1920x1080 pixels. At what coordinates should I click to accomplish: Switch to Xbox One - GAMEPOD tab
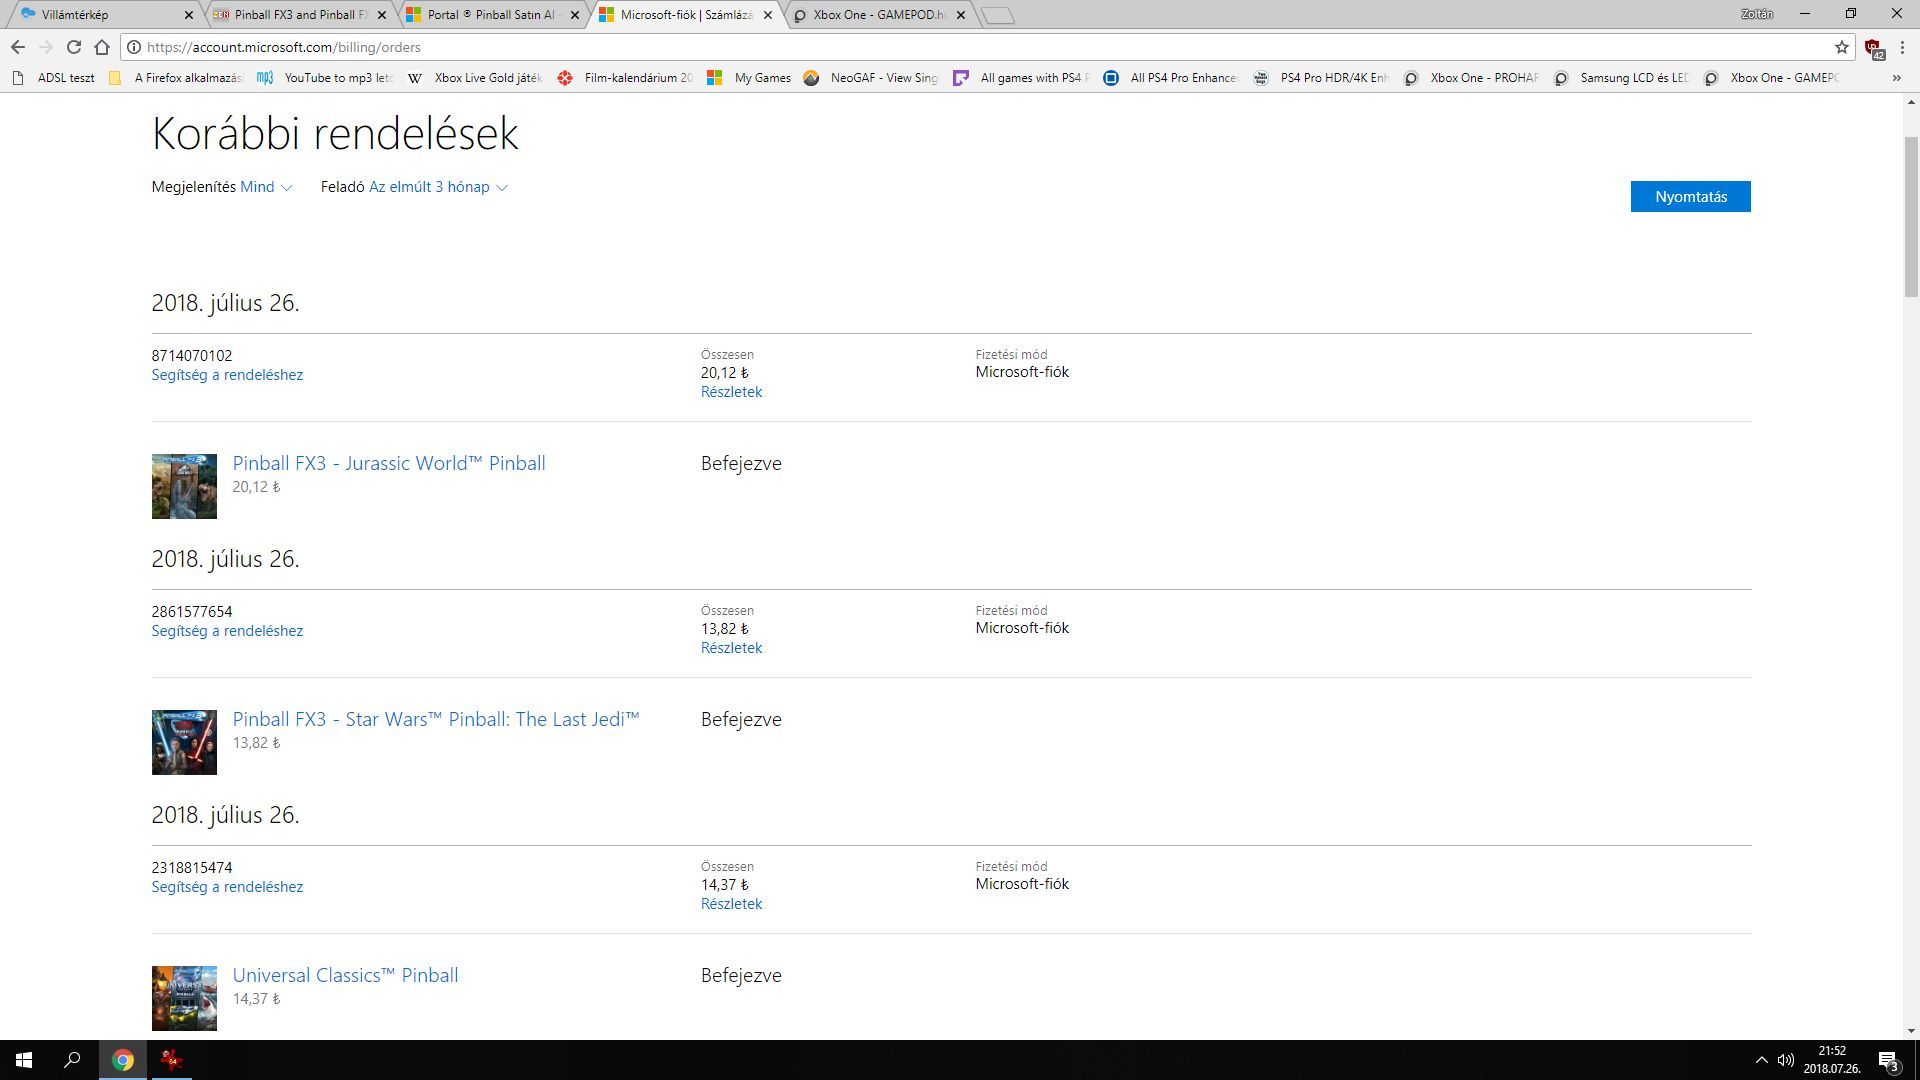[878, 15]
